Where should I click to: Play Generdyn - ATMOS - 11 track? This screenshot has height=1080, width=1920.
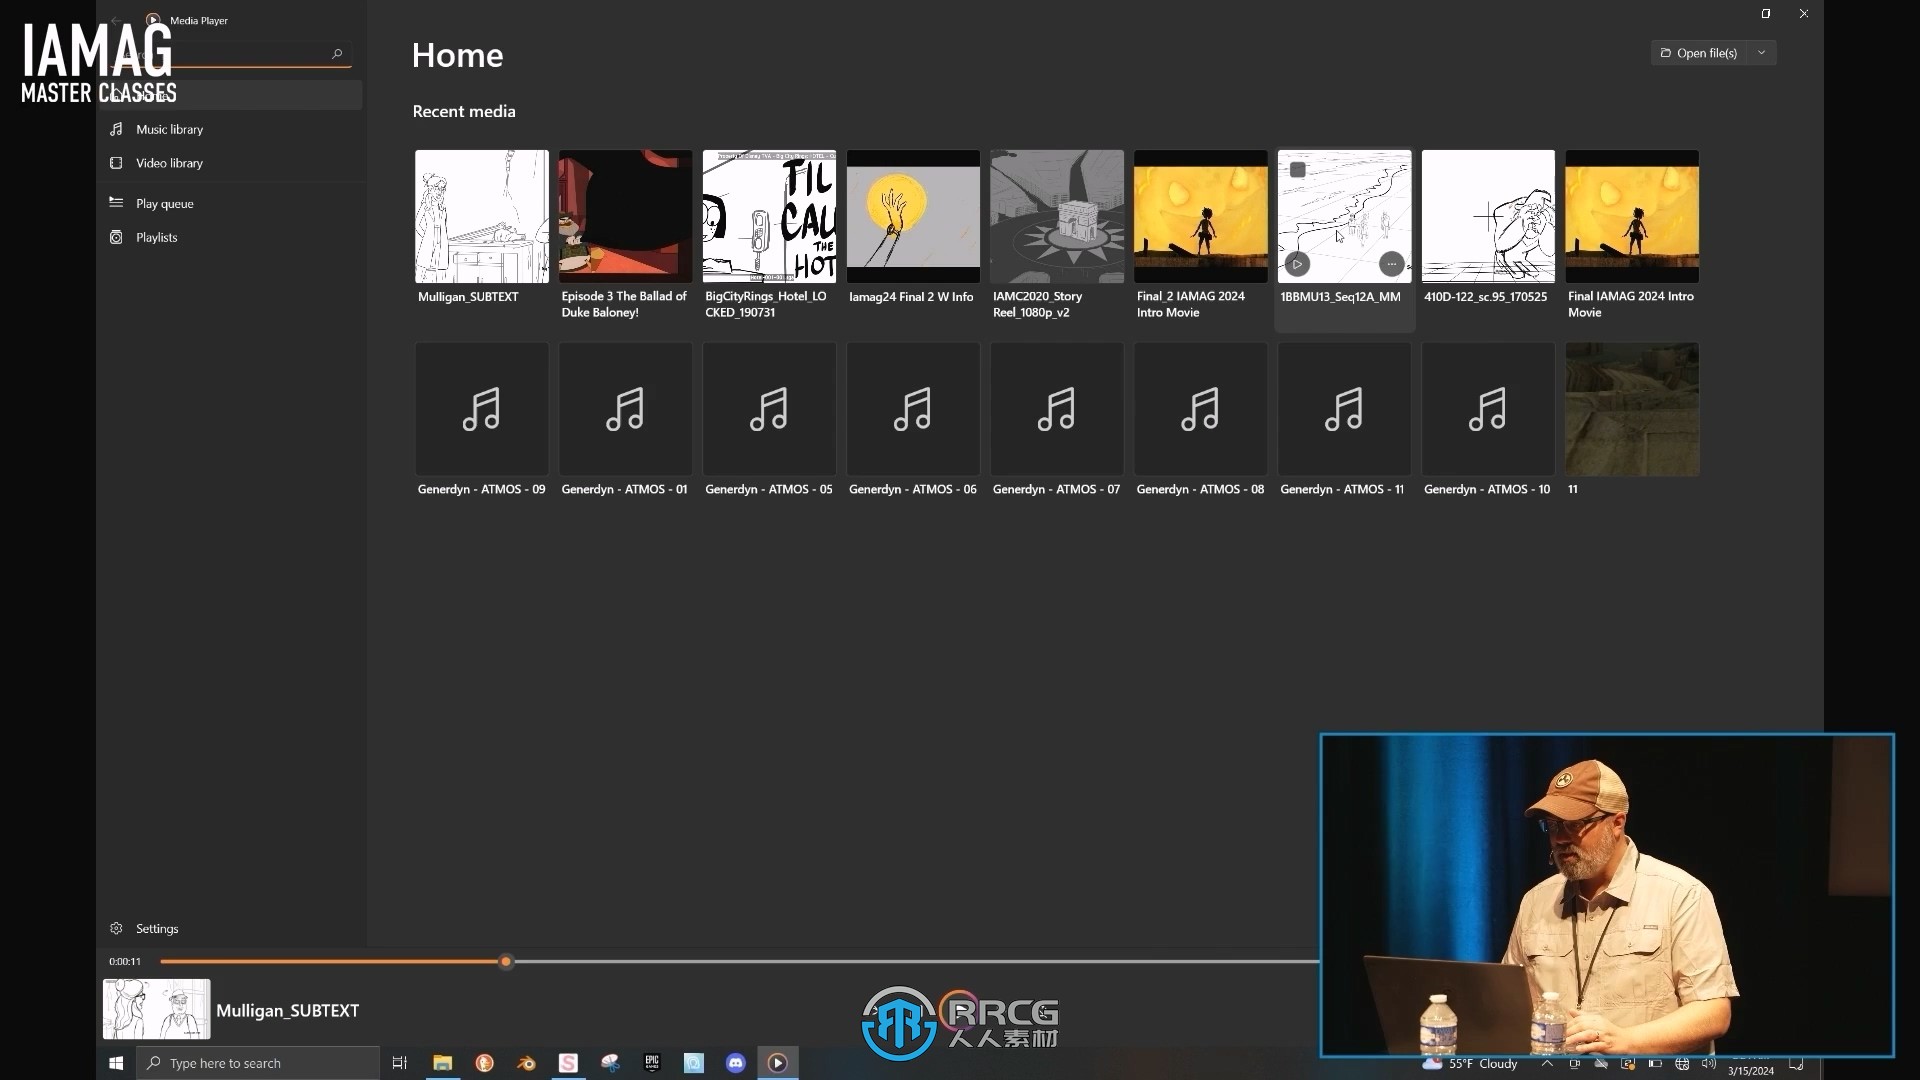(x=1344, y=409)
